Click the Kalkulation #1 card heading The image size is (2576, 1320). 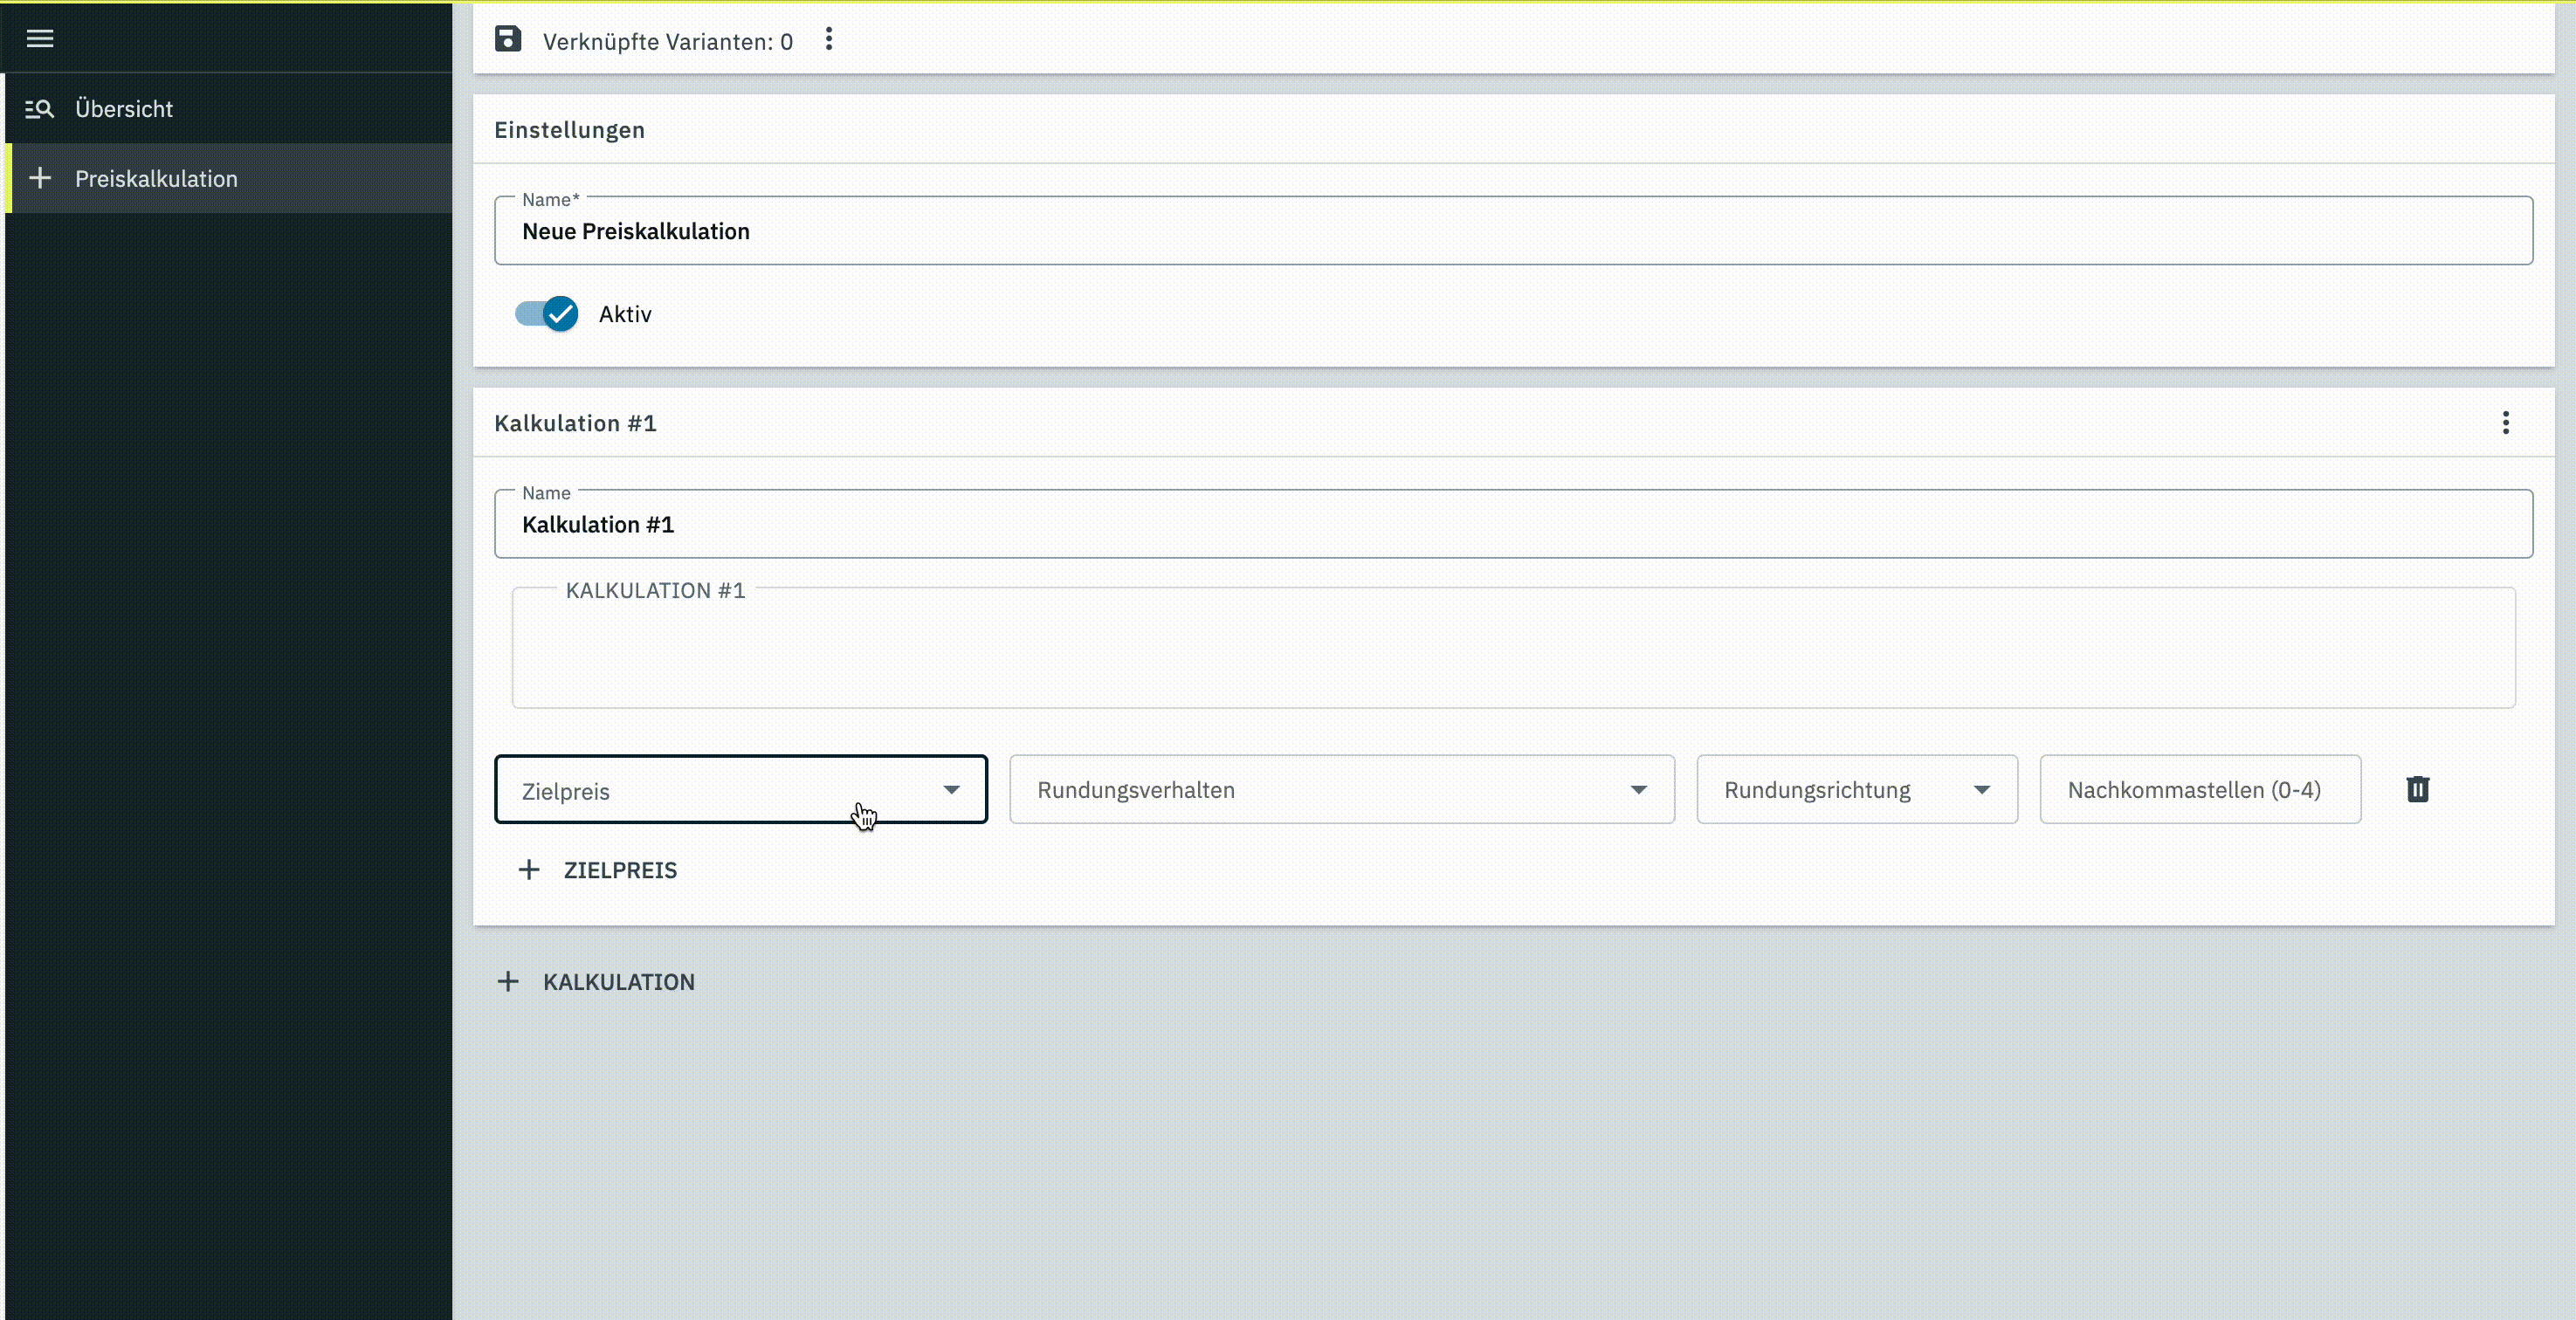click(575, 423)
